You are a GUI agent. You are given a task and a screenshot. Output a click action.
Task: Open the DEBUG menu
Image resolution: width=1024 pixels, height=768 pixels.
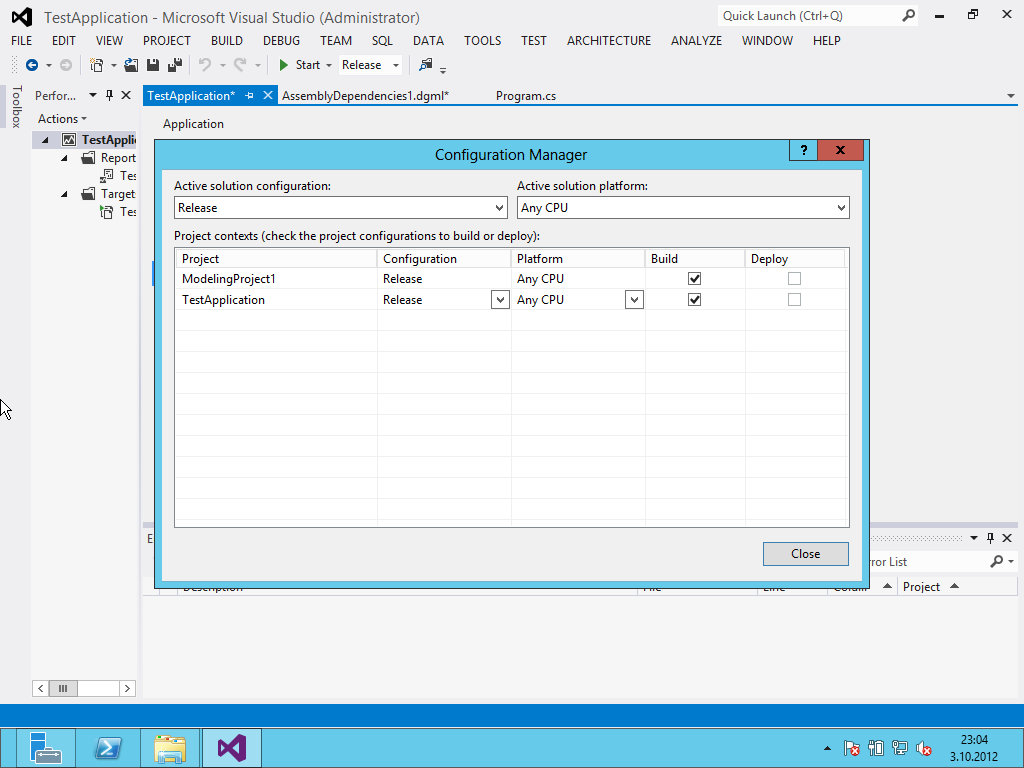point(281,40)
